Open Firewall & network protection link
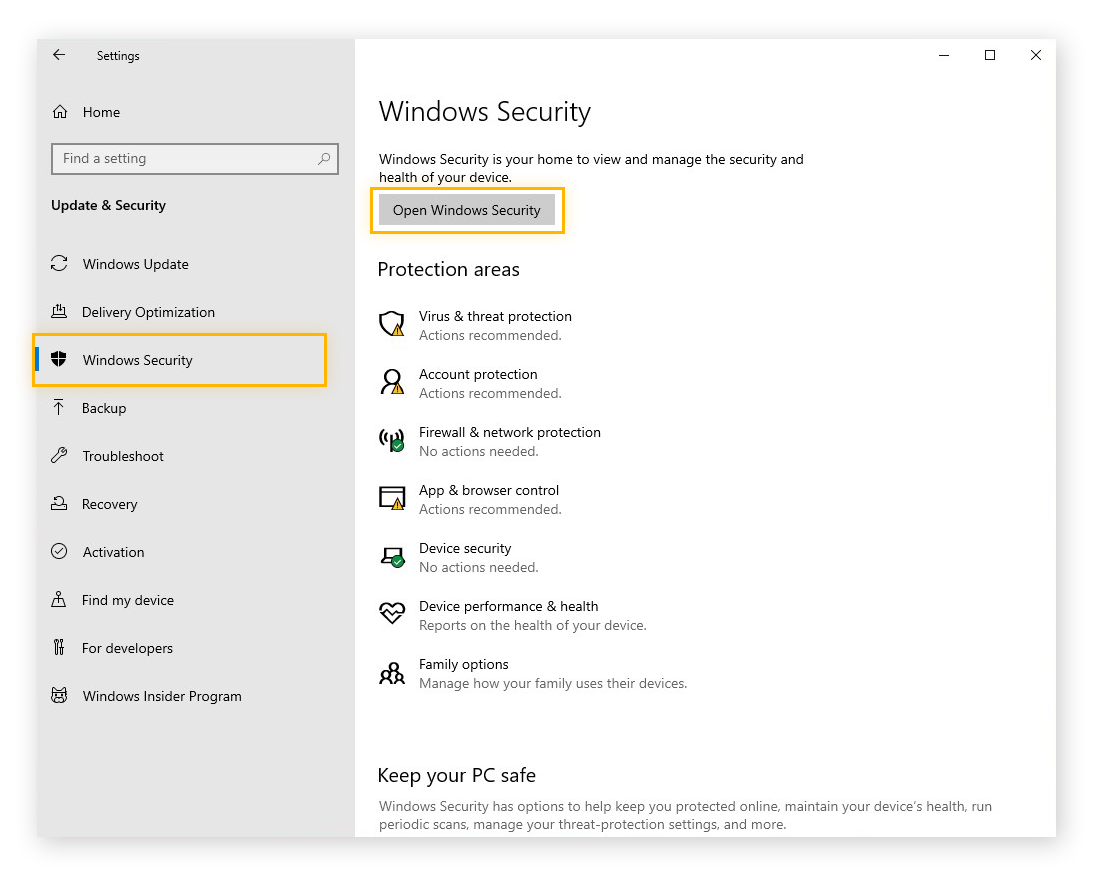This screenshot has height=883, width=1096. tap(510, 432)
